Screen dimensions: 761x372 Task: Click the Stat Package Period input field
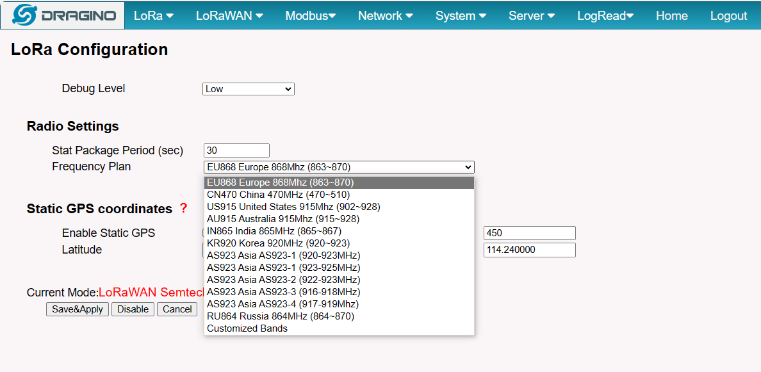(237, 151)
